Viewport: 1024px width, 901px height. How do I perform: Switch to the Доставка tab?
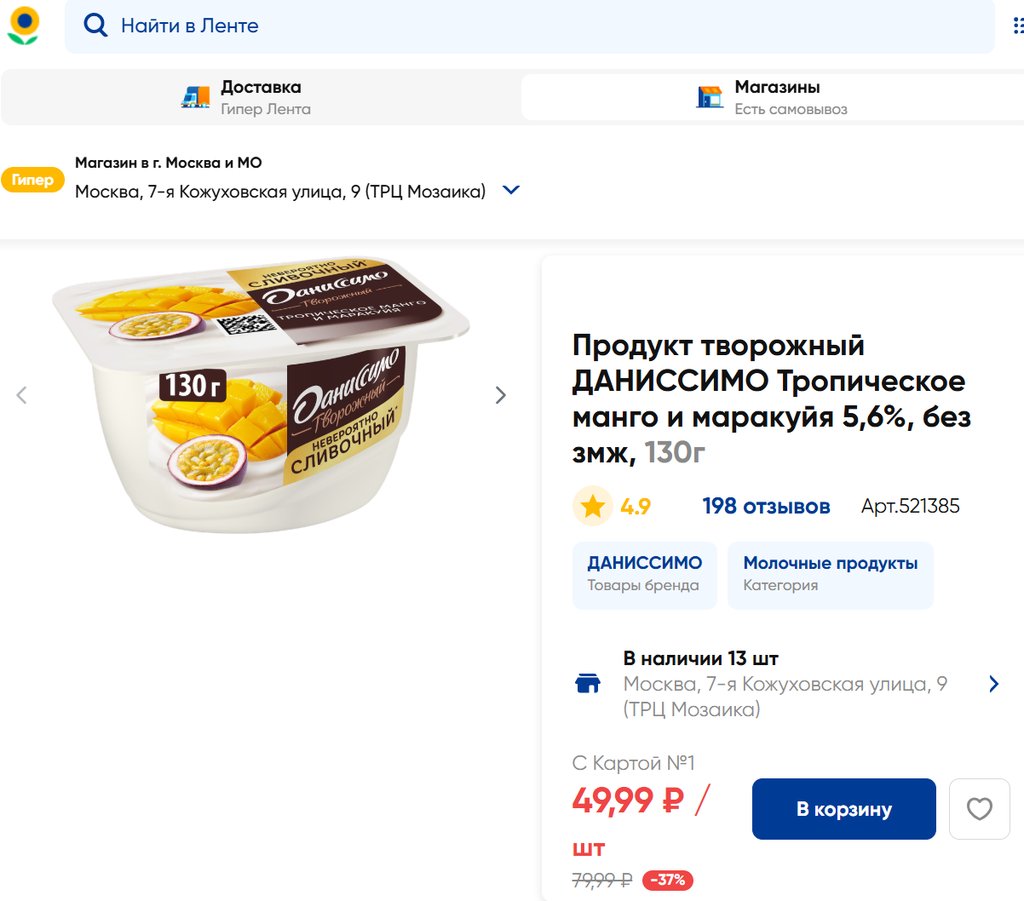tap(261, 97)
